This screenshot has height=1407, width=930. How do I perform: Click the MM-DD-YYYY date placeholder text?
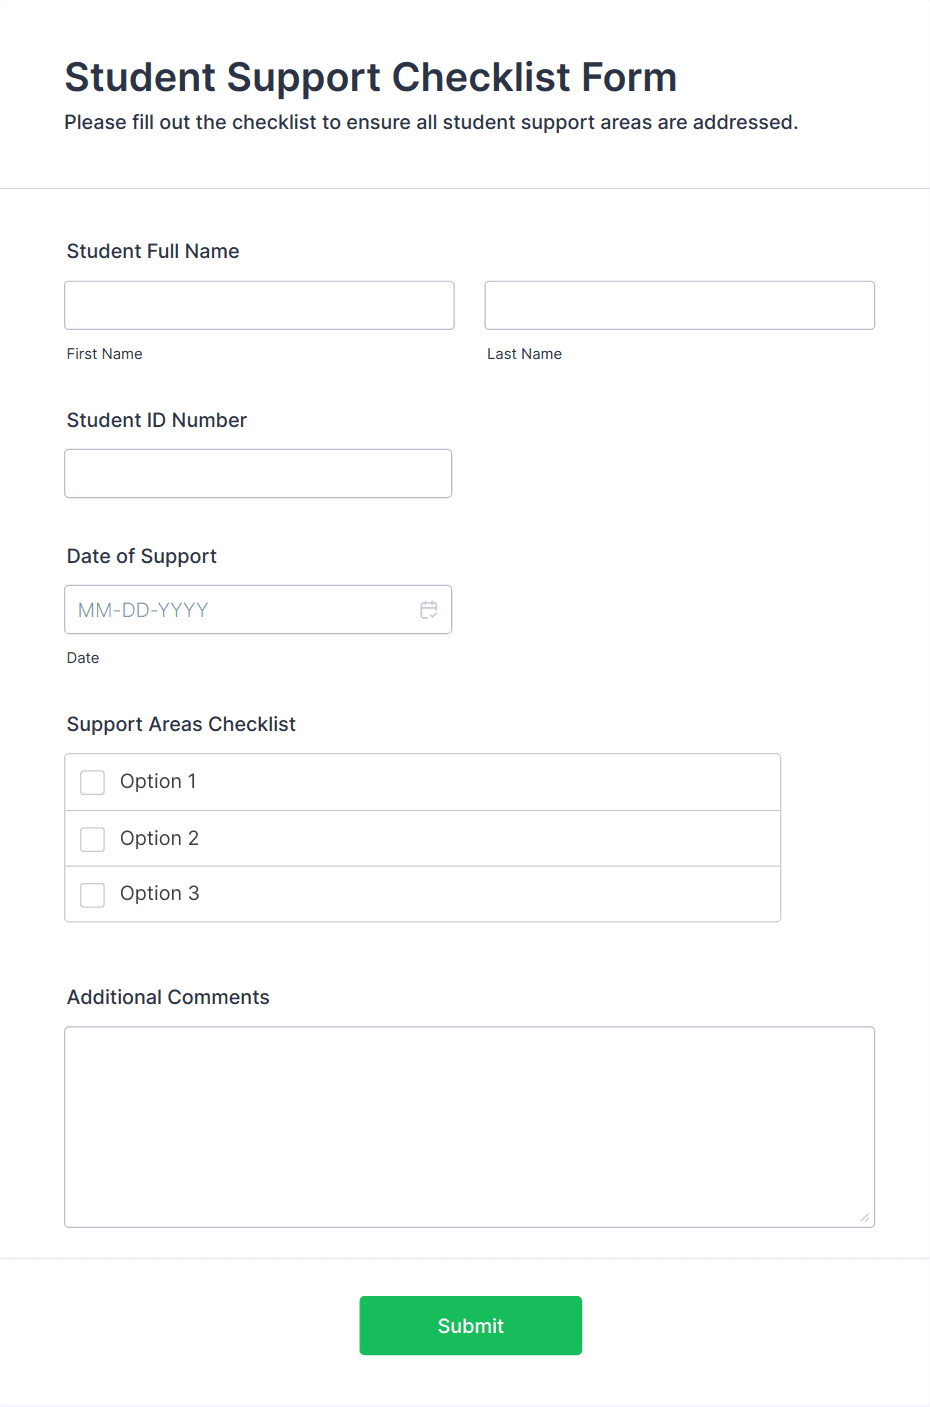(x=143, y=610)
